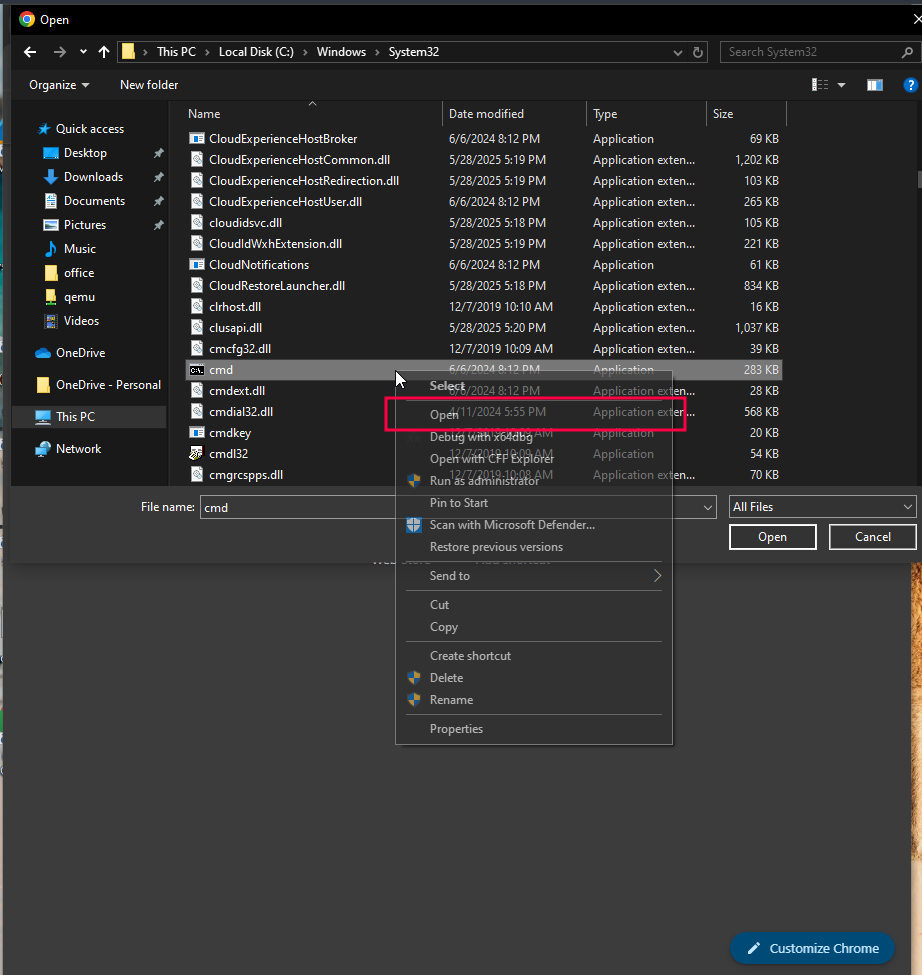
Task: Click the Back navigation arrow
Action: pyautogui.click(x=30, y=52)
